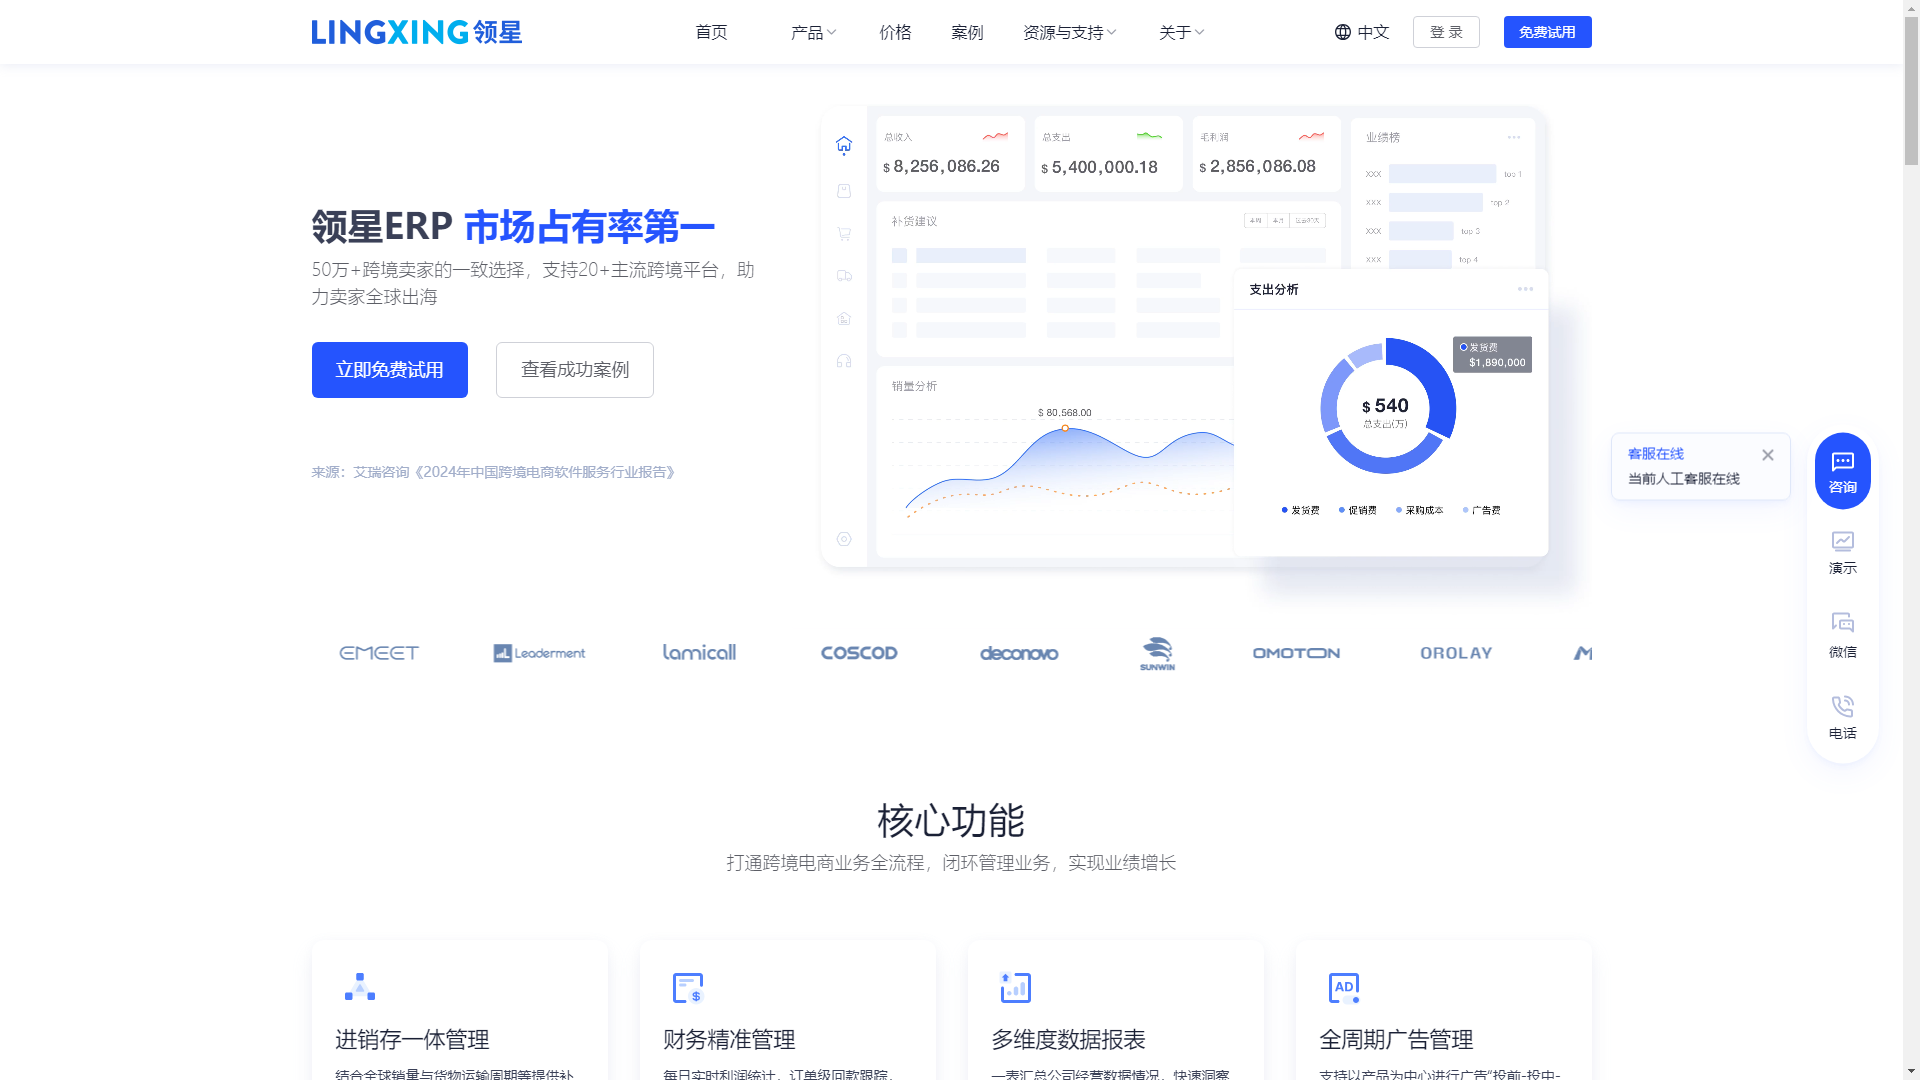
Task: Close the 客服在线 chat popup
Action: click(x=1767, y=454)
